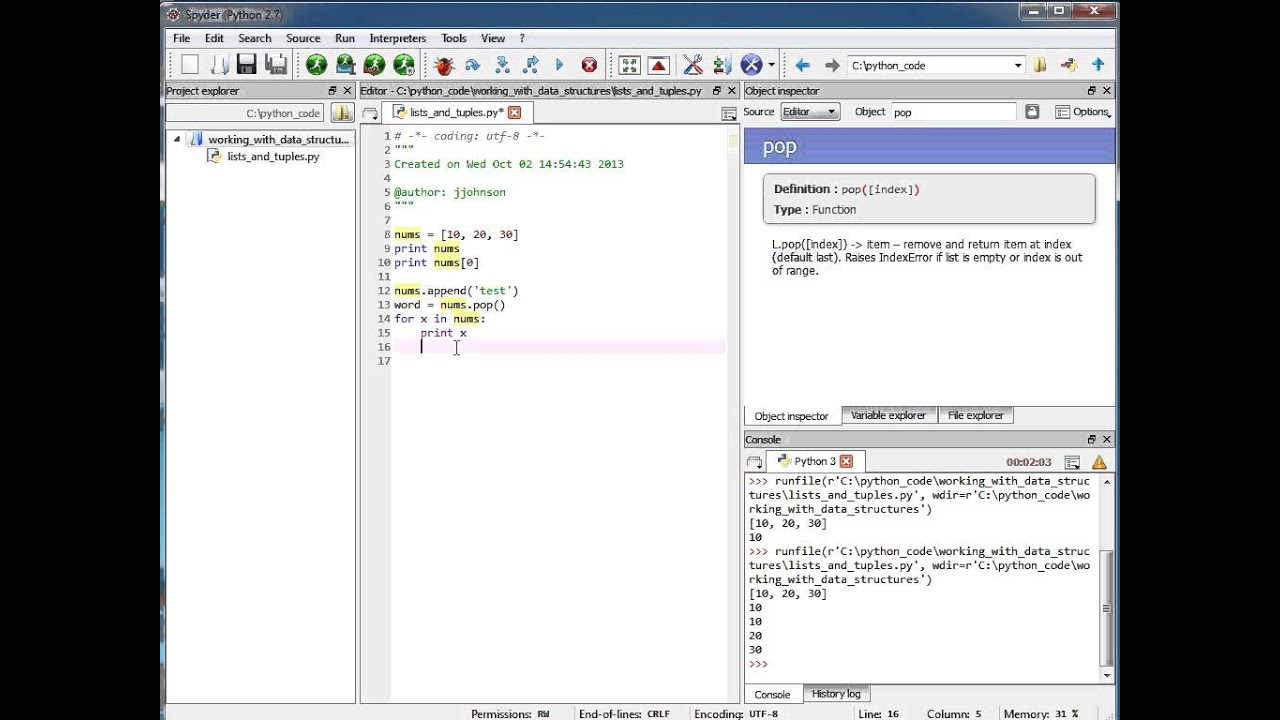This screenshot has width=1280, height=720.
Task: Open the File menu
Action: (x=181, y=38)
